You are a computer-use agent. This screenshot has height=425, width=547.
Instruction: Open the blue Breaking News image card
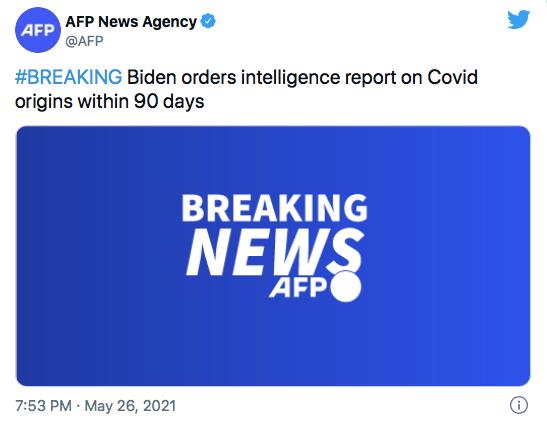[x=274, y=256]
